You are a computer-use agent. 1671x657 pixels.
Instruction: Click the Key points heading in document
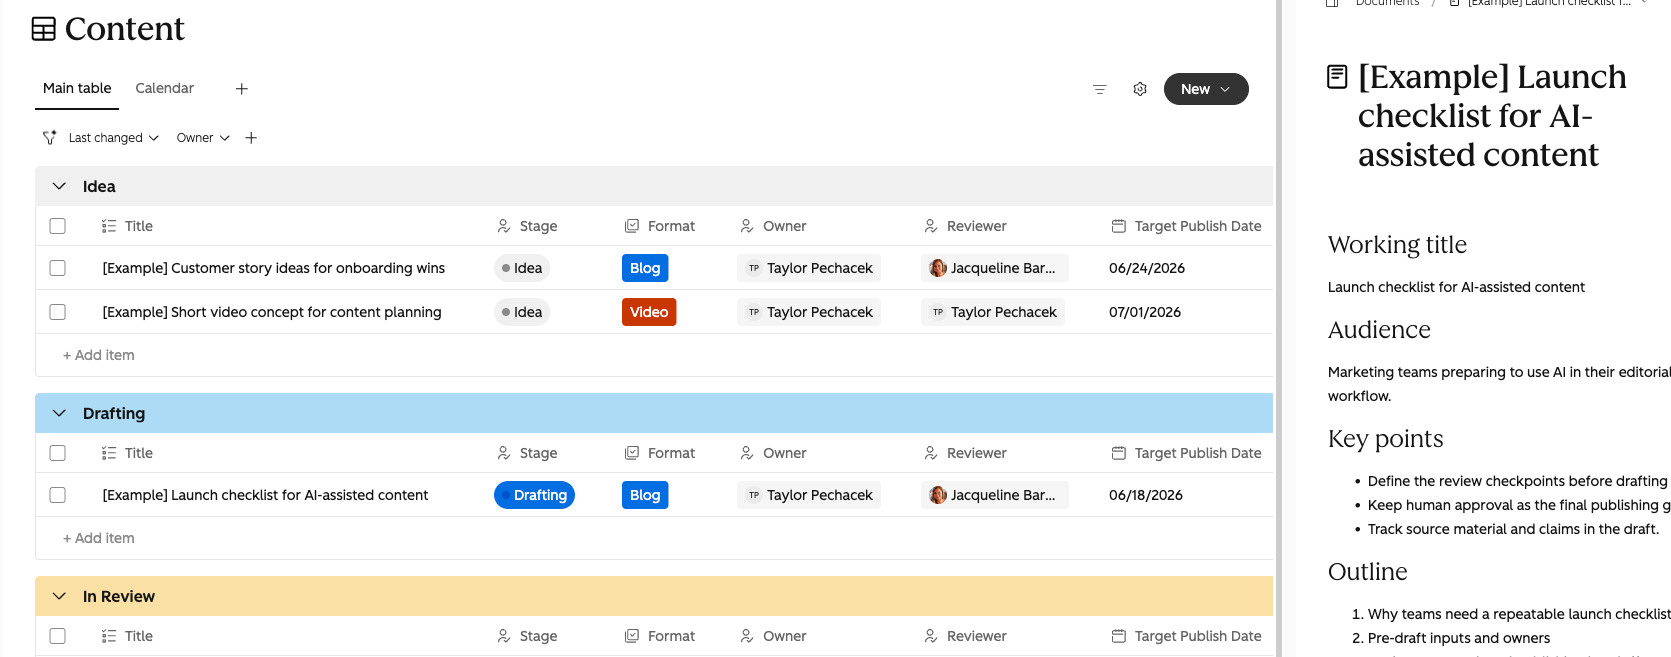[1385, 439]
